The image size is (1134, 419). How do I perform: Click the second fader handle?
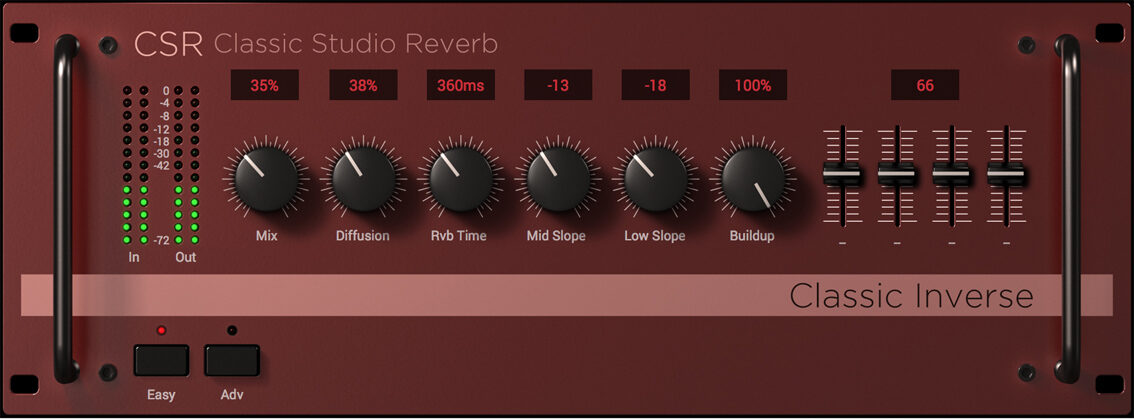click(897, 176)
